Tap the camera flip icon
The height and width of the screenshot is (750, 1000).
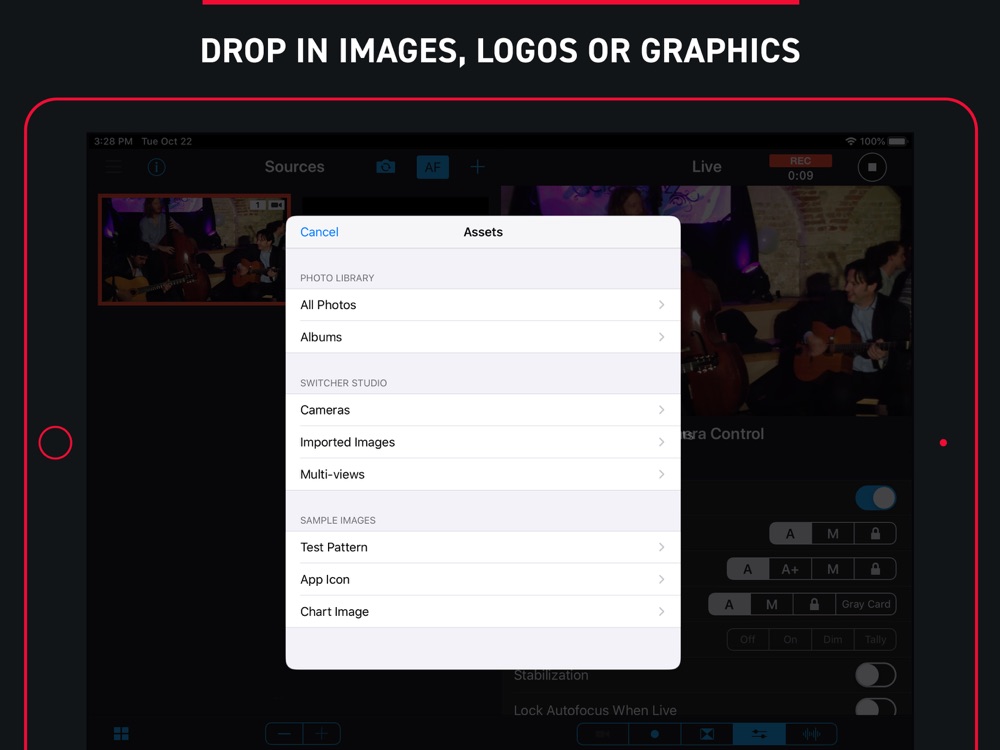pyautogui.click(x=386, y=167)
